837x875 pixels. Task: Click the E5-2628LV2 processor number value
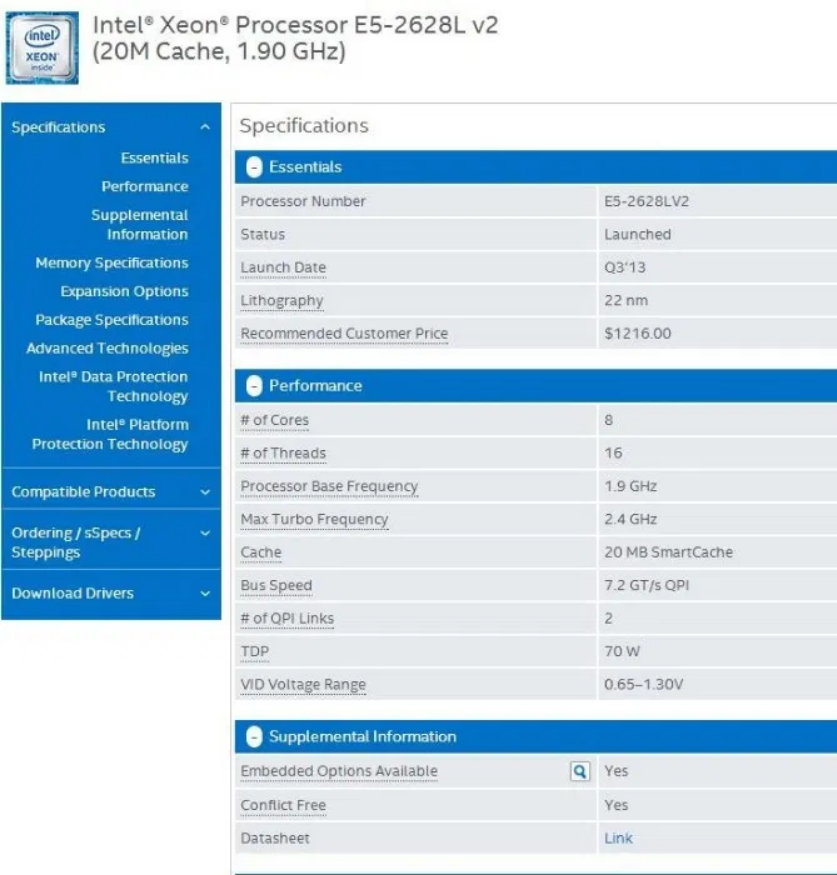coord(646,201)
